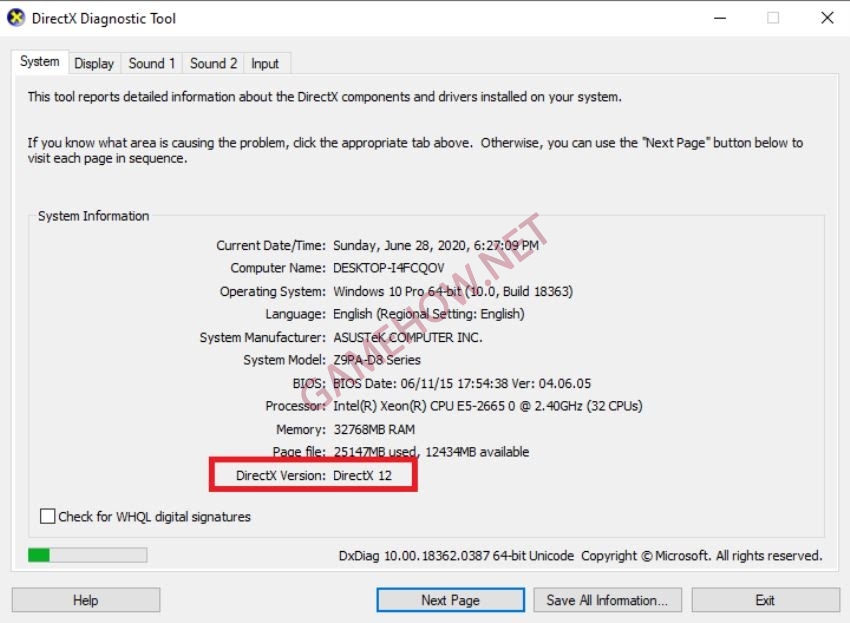This screenshot has height=623, width=850.
Task: Click the green loading progress bar
Action: coord(87,555)
